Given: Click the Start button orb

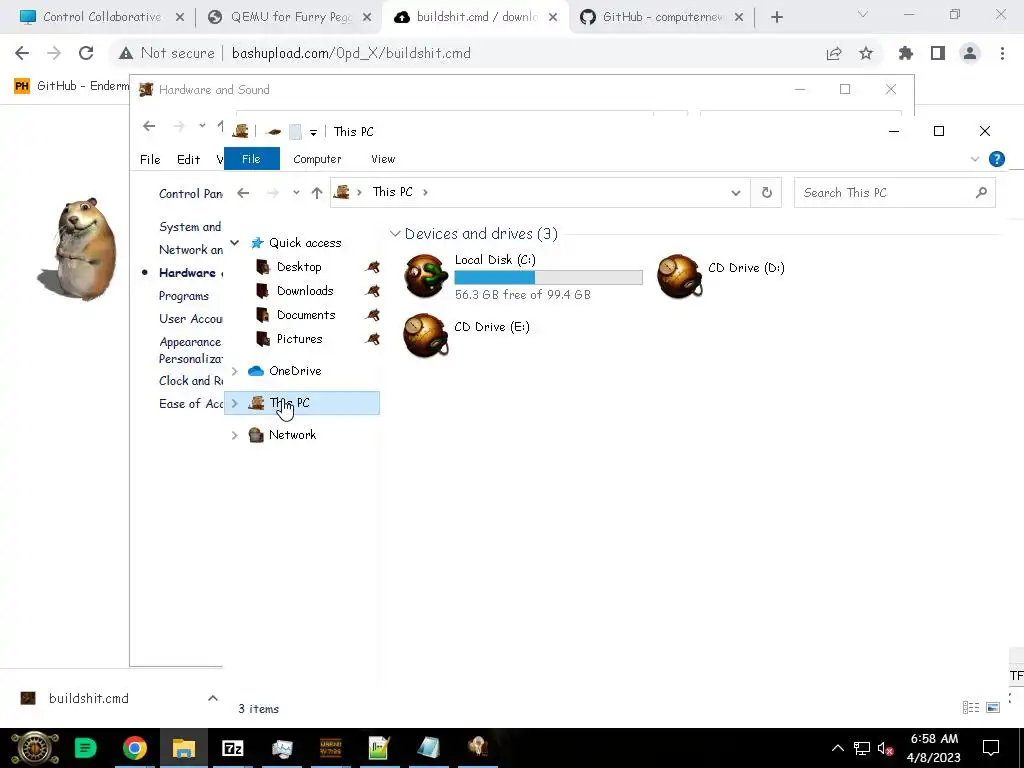Looking at the screenshot, I should click(x=35, y=748).
